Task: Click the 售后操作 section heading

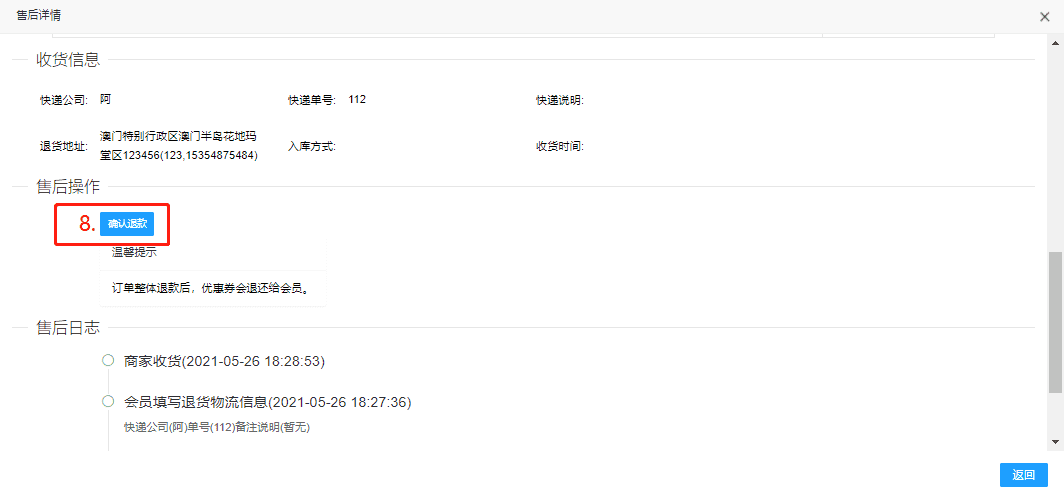Action: [x=68, y=186]
